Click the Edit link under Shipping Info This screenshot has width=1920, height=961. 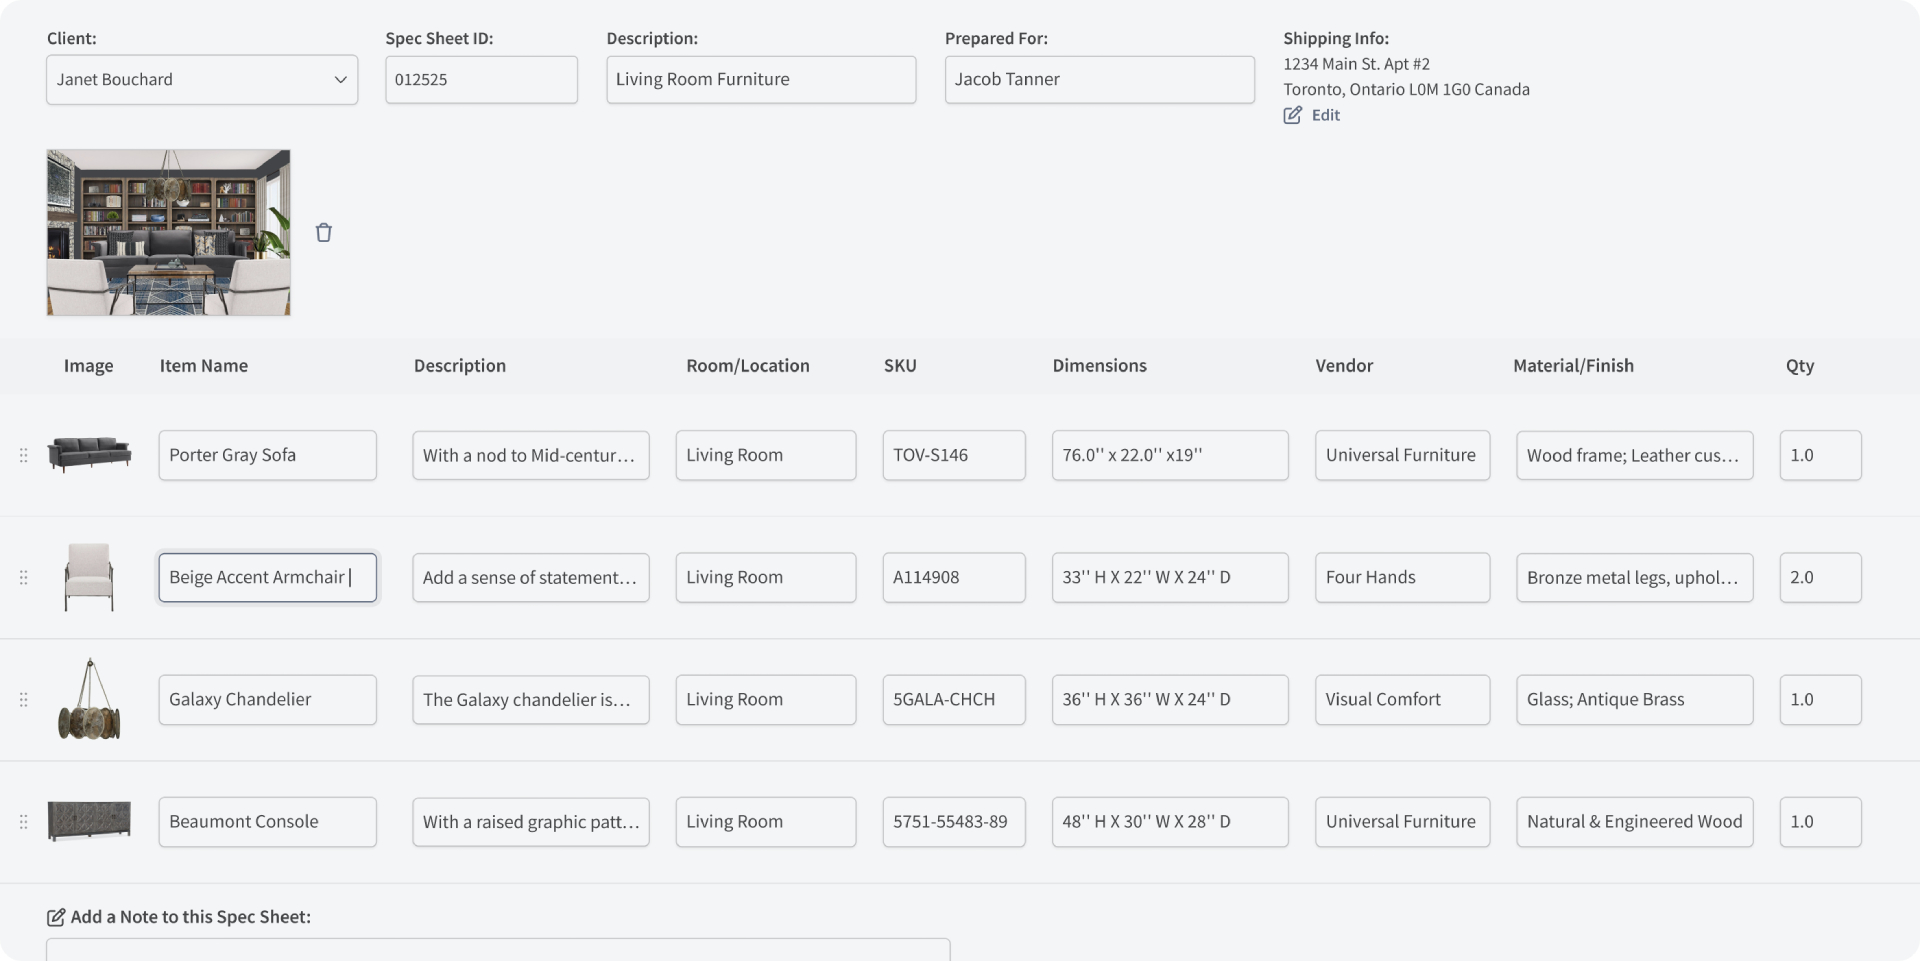tap(1325, 115)
